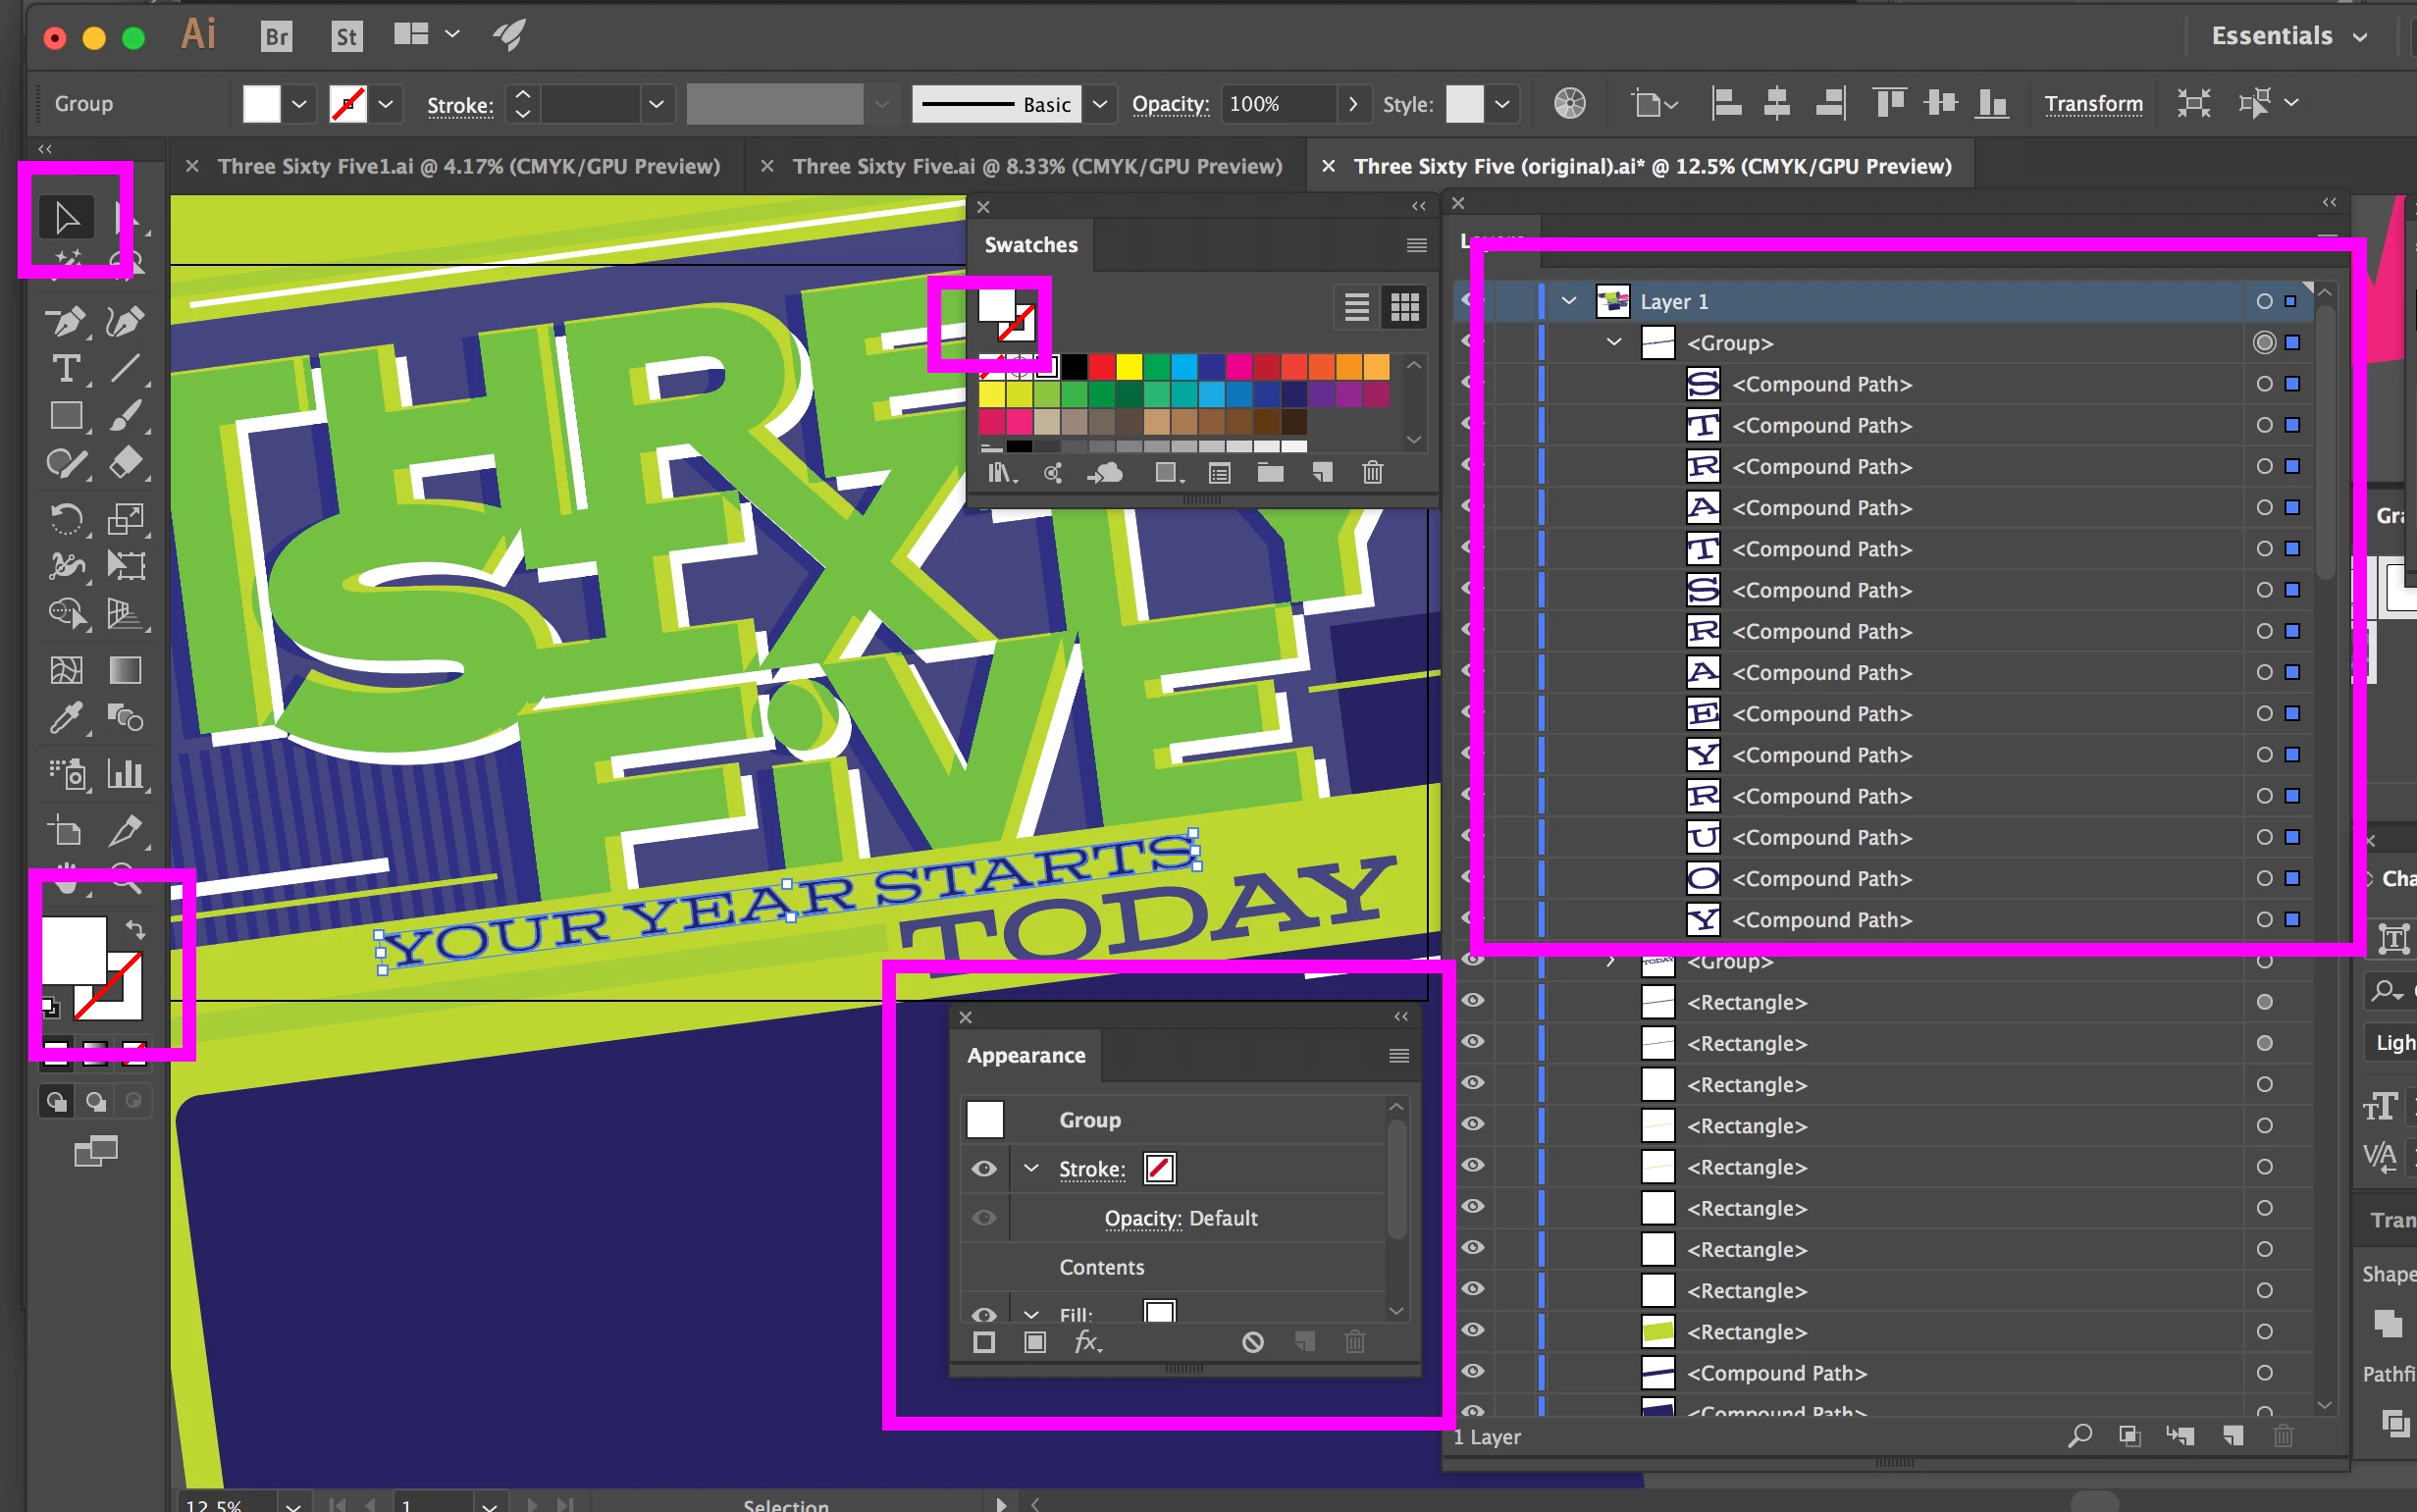The height and width of the screenshot is (1512, 2417).
Task: Click the Gradient tool icon
Action: 125,670
